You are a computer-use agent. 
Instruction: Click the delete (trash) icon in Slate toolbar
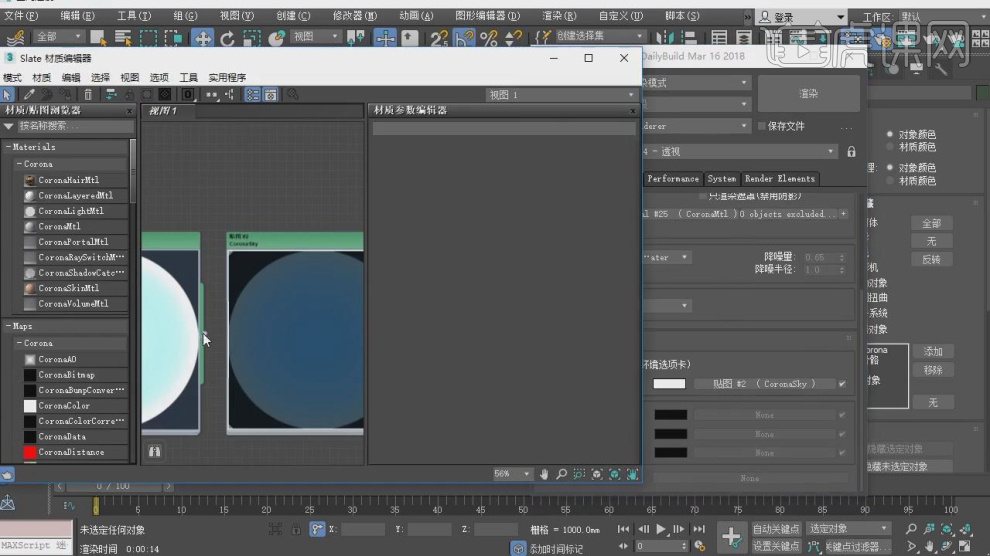click(88, 94)
